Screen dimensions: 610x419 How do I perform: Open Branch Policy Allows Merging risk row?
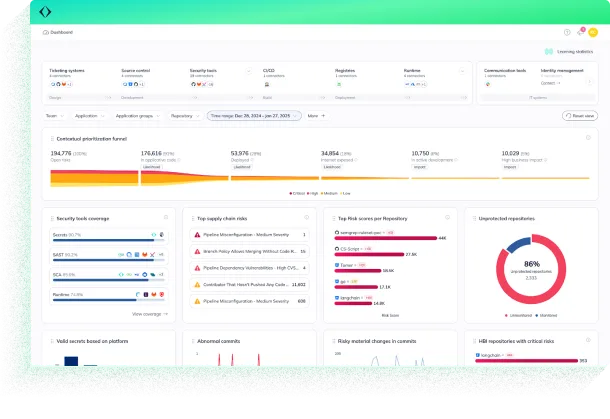(250, 251)
